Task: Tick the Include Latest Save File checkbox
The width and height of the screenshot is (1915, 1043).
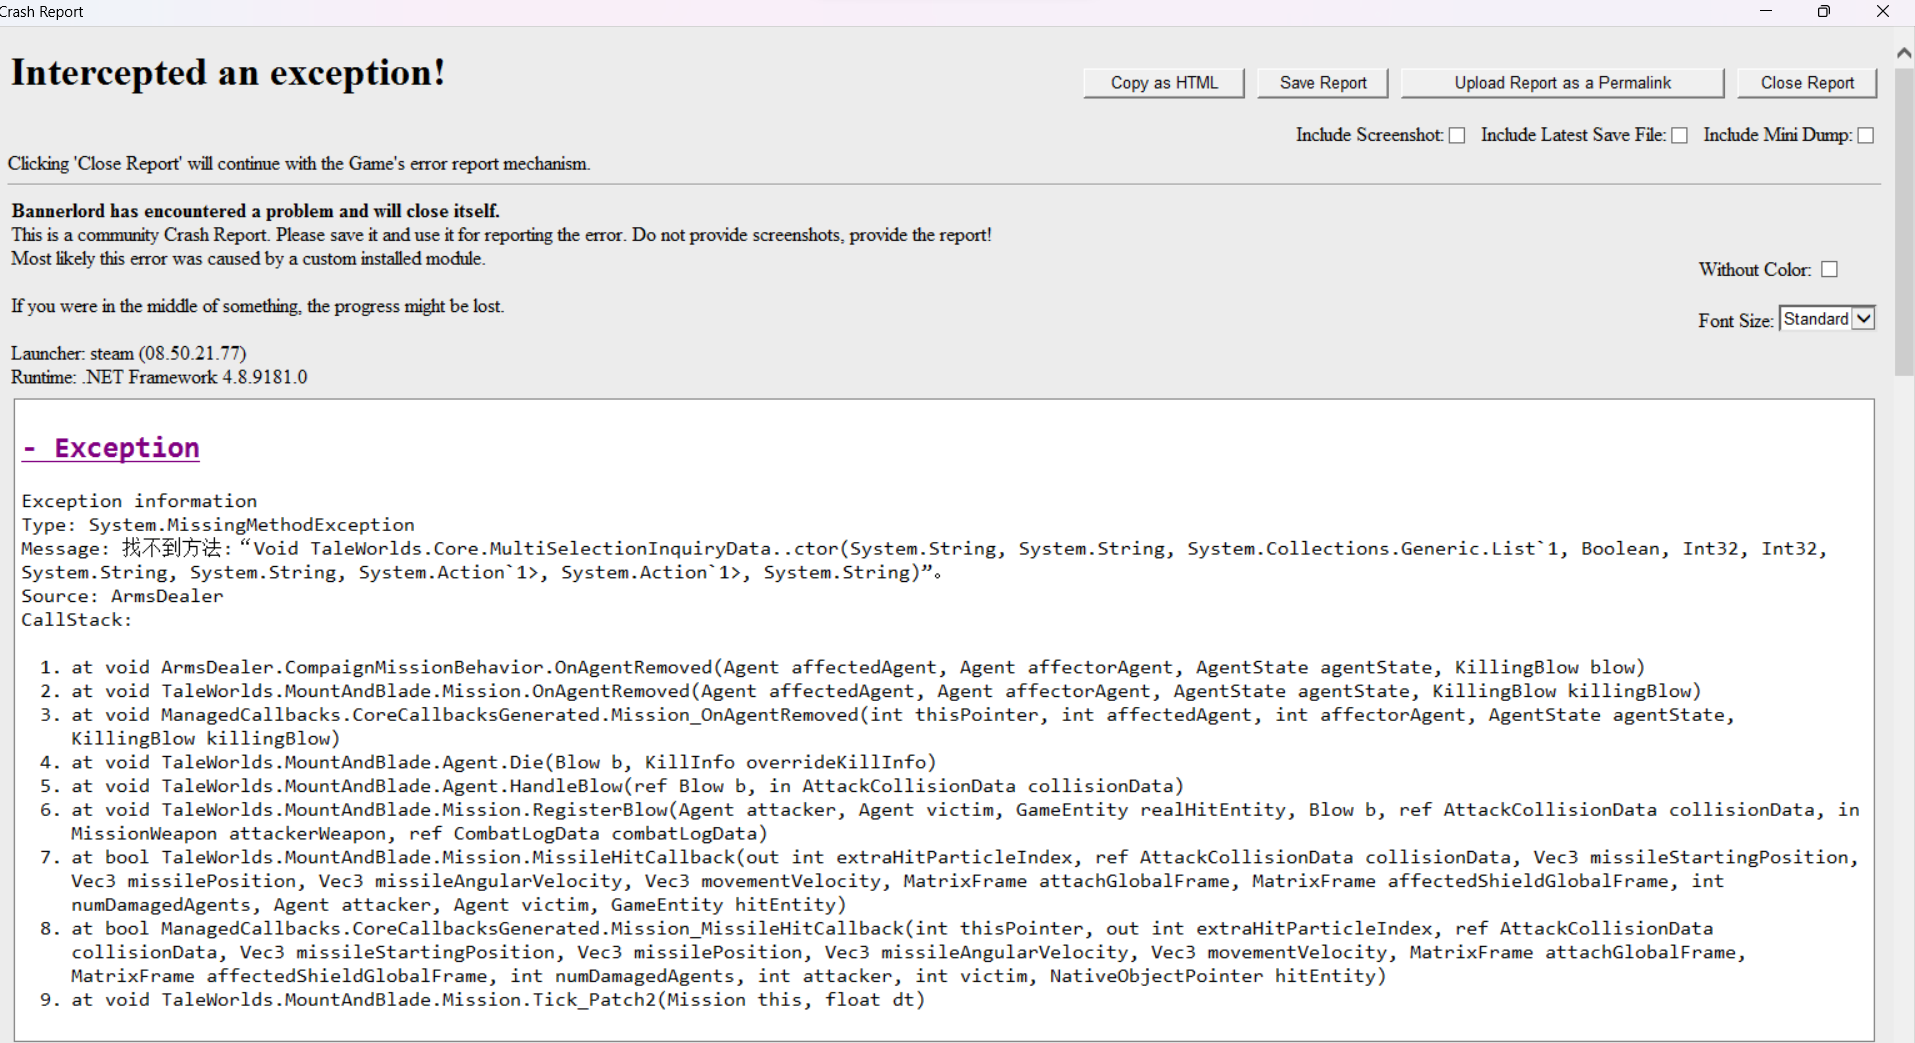Action: [x=1680, y=136]
